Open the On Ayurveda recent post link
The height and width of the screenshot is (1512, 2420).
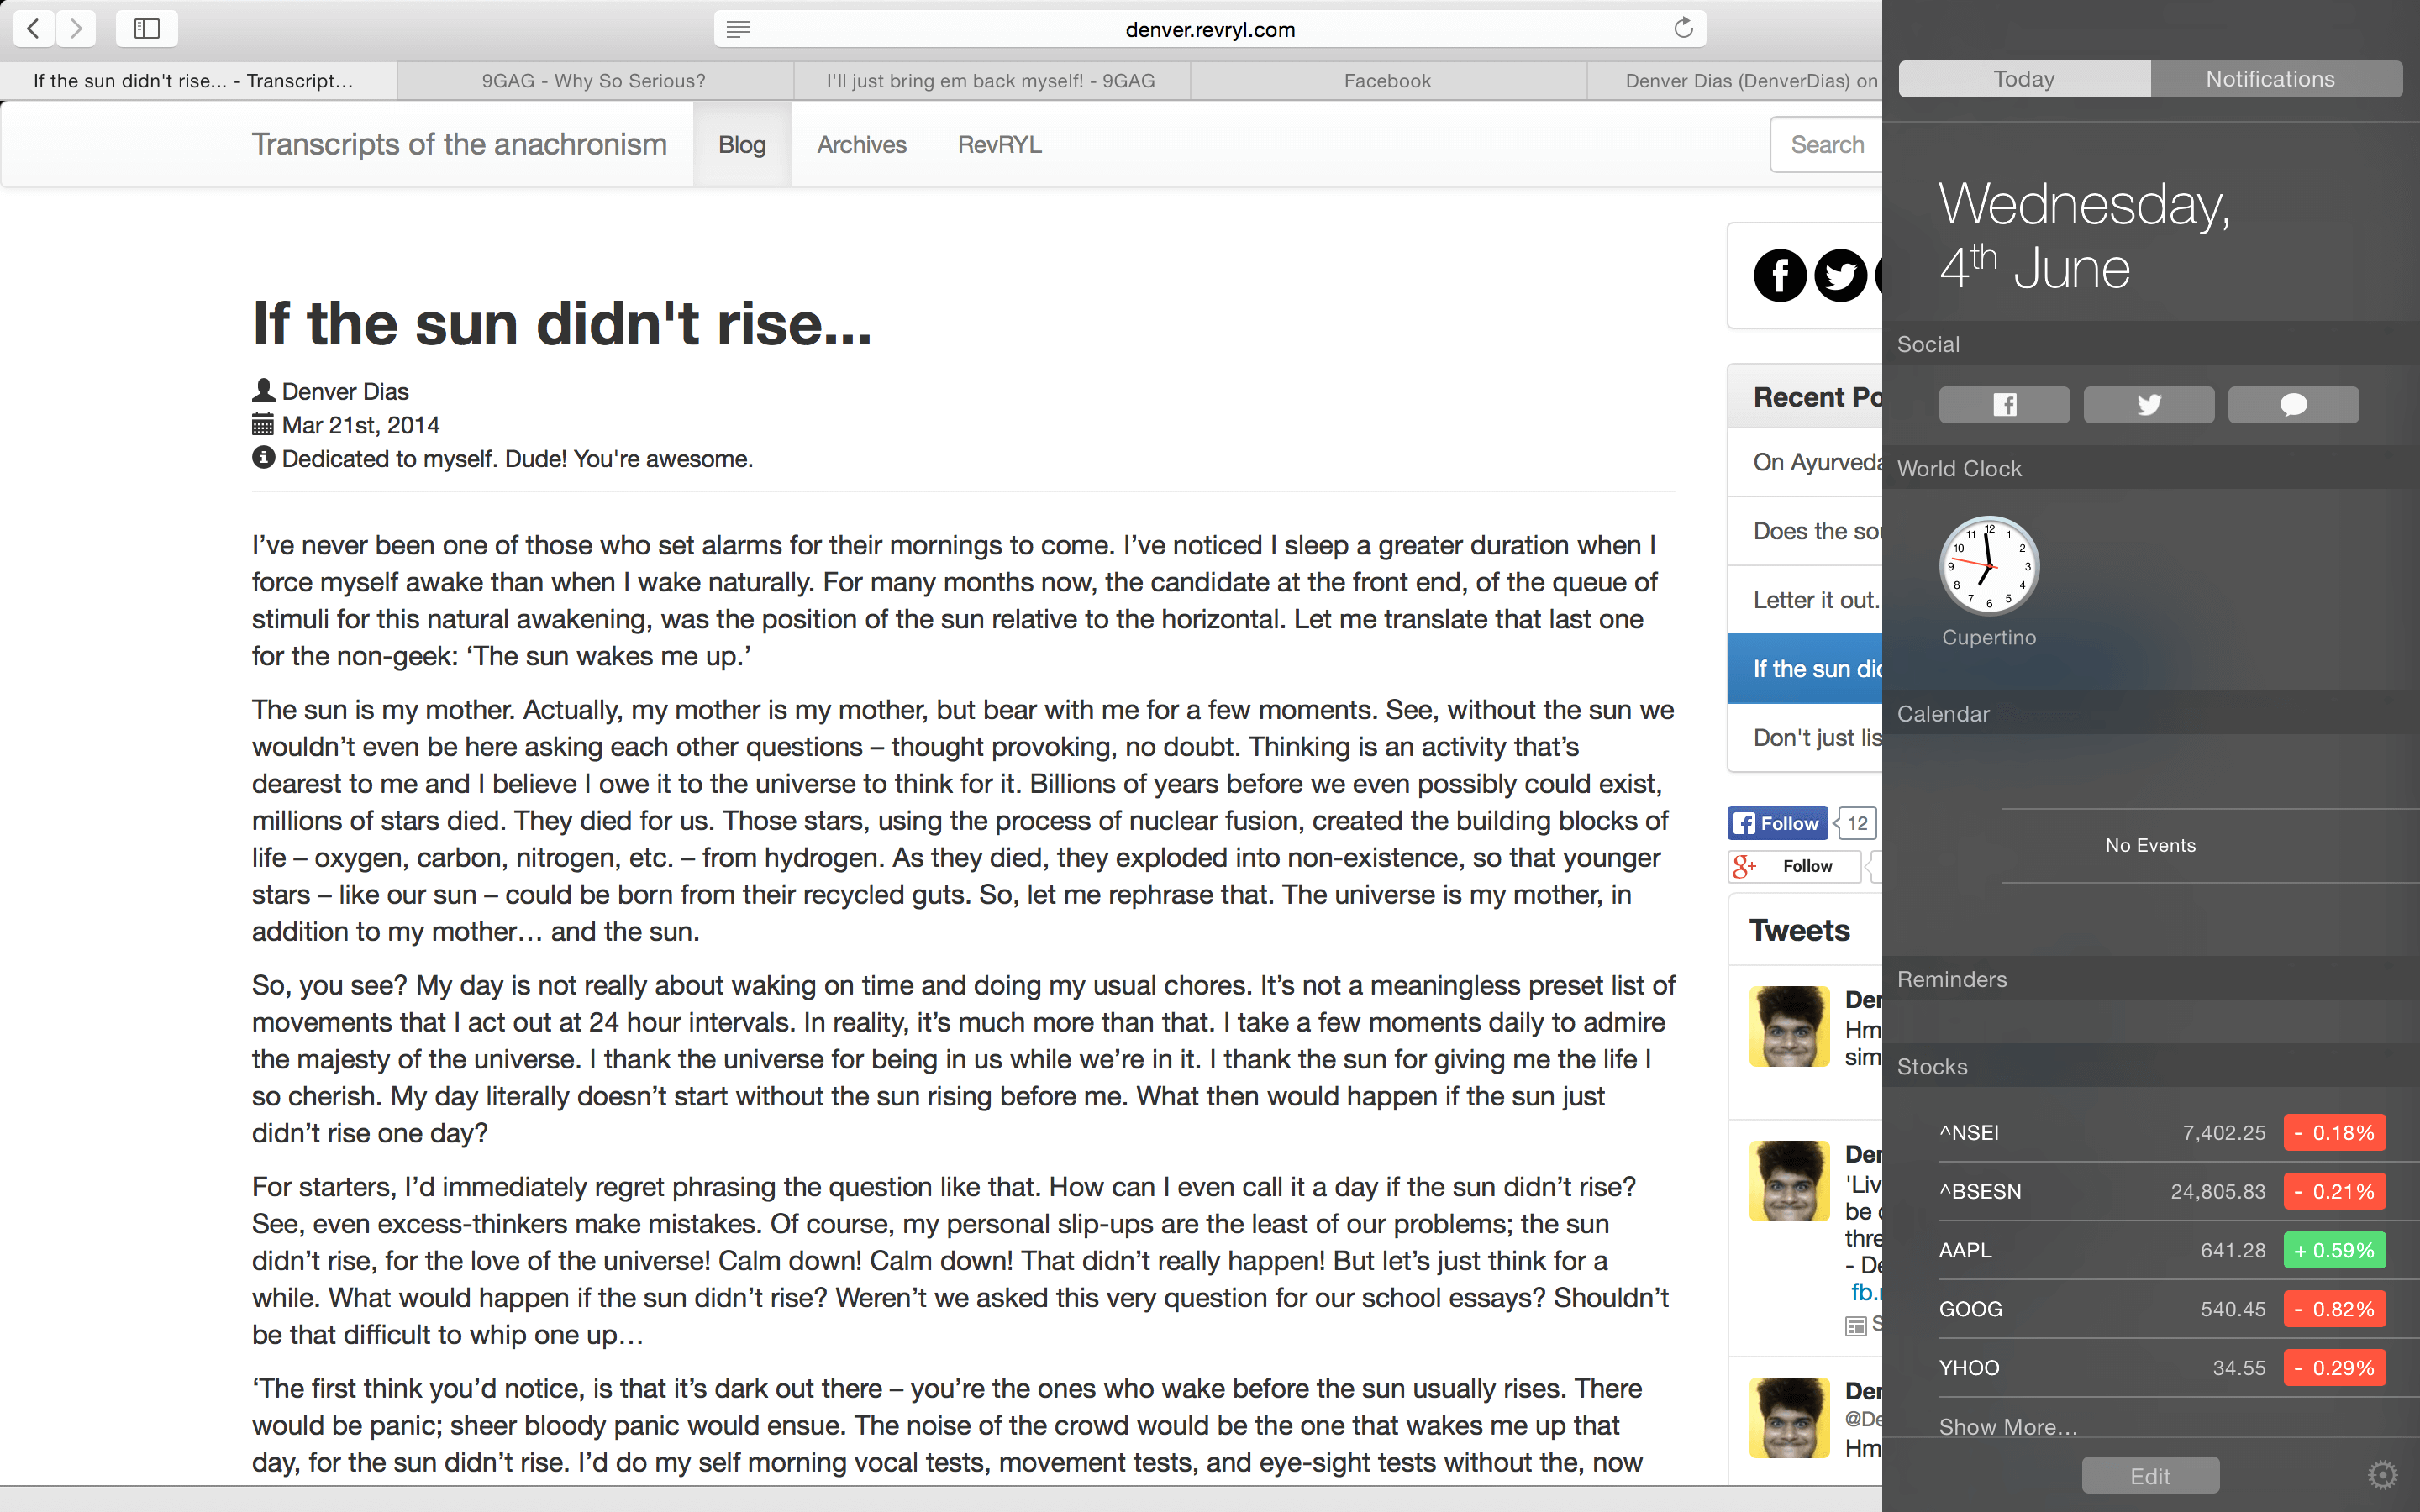pyautogui.click(x=1817, y=462)
